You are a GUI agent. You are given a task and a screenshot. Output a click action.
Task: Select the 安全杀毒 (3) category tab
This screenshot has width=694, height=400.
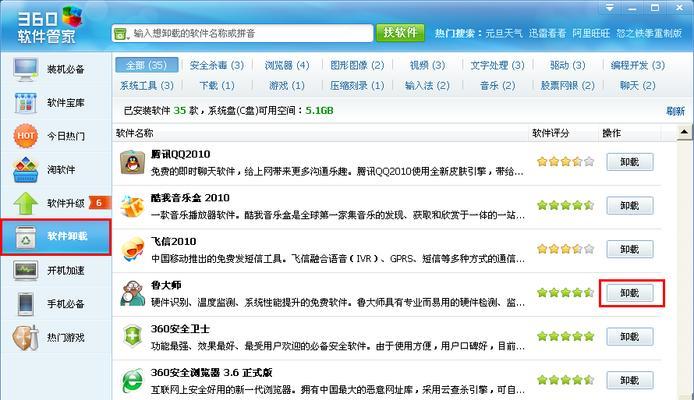coord(216,65)
